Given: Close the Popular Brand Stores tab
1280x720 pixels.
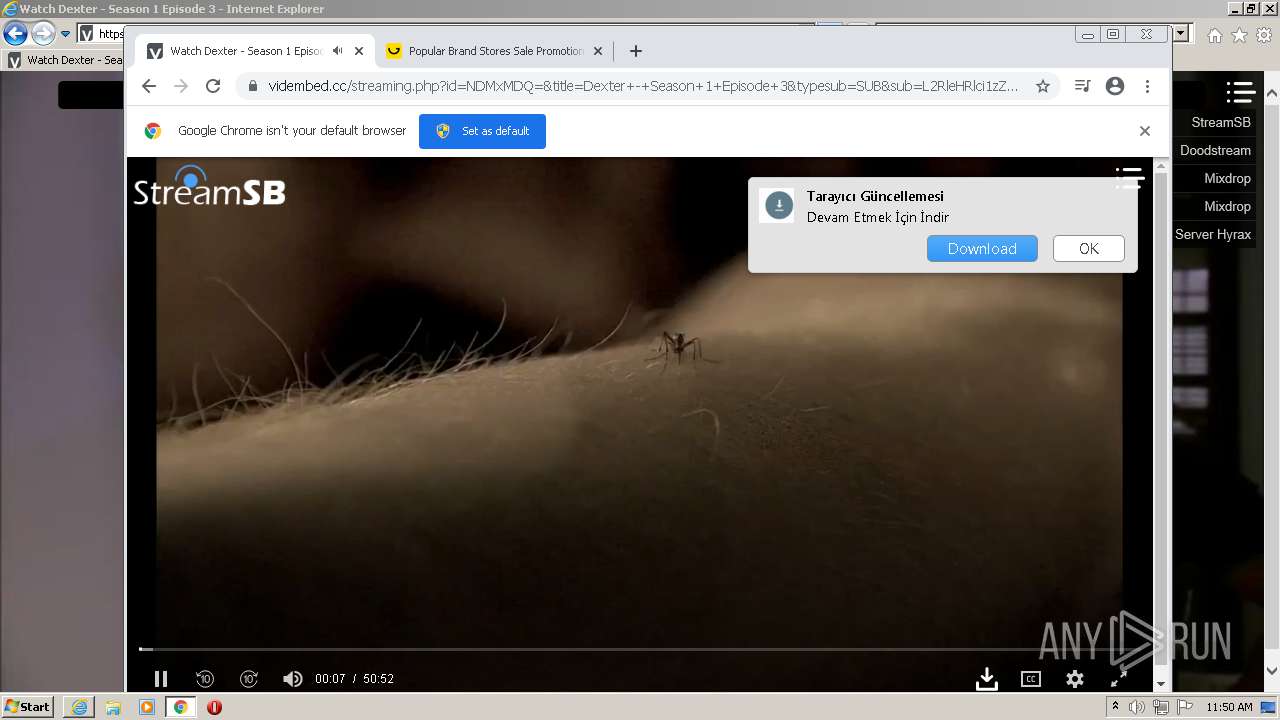Looking at the screenshot, I should tap(598, 51).
